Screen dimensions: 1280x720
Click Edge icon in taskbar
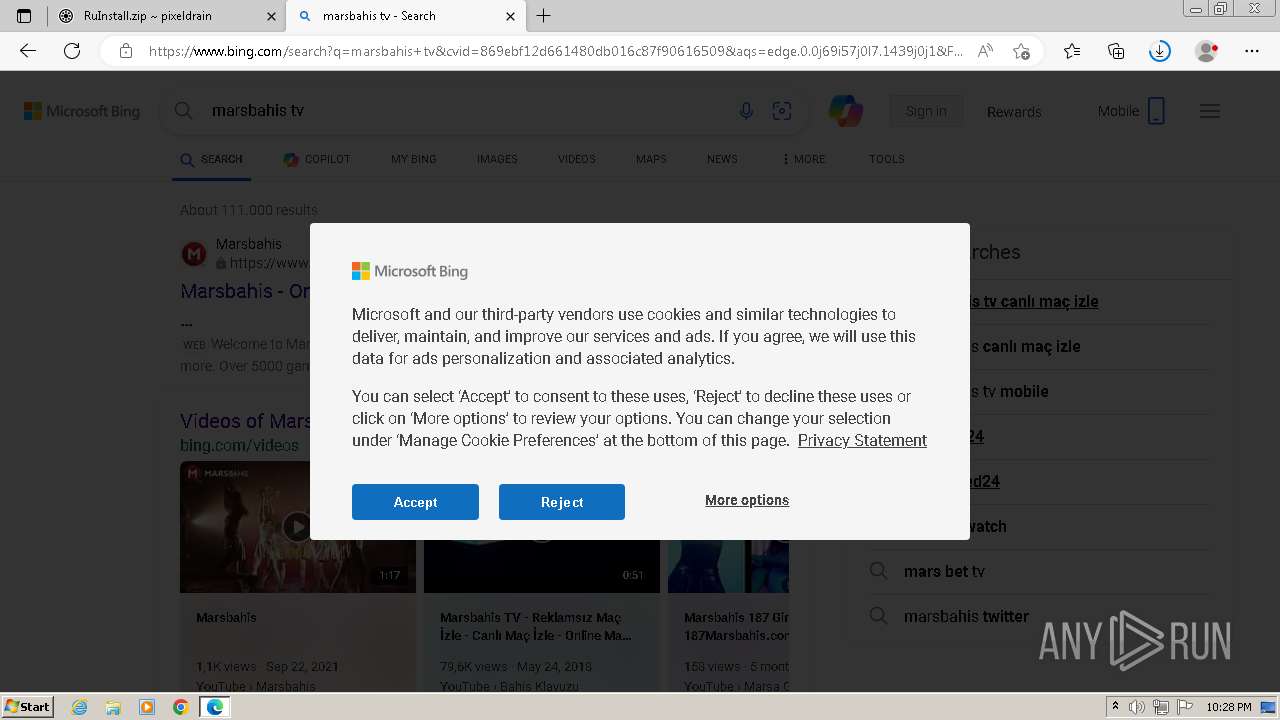coord(214,707)
